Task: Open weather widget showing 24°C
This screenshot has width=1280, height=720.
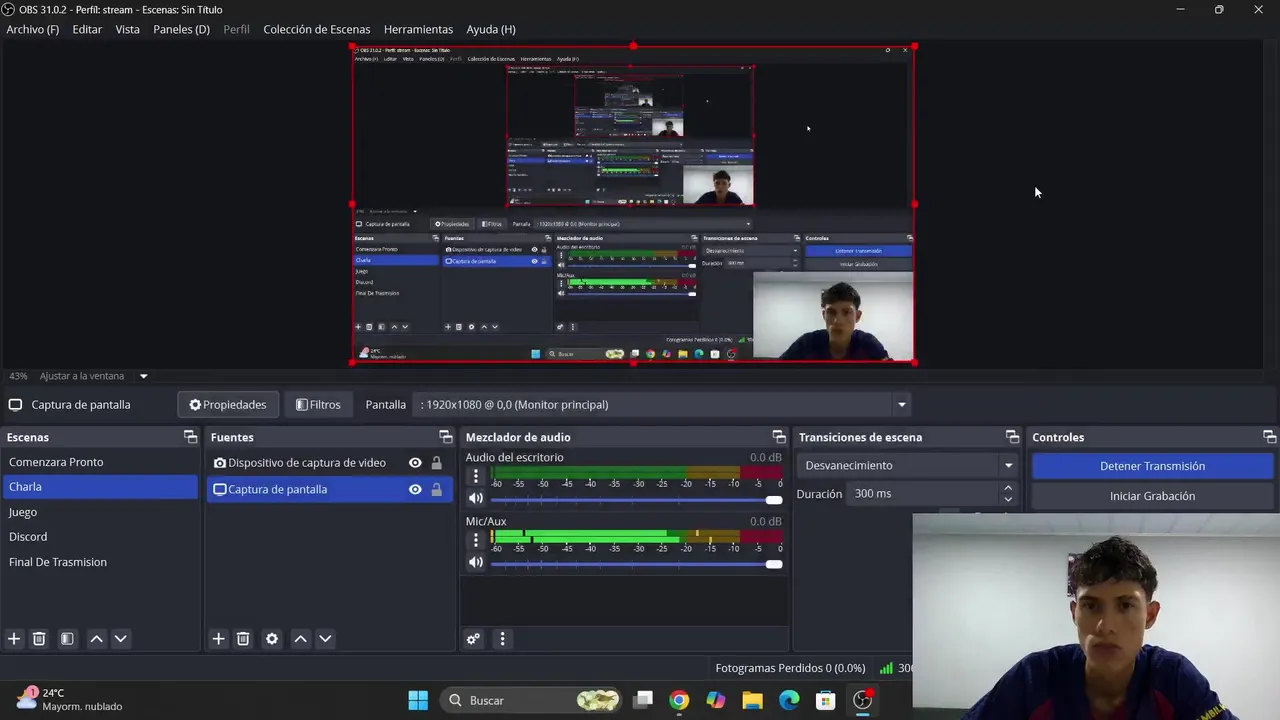Action: [70, 699]
